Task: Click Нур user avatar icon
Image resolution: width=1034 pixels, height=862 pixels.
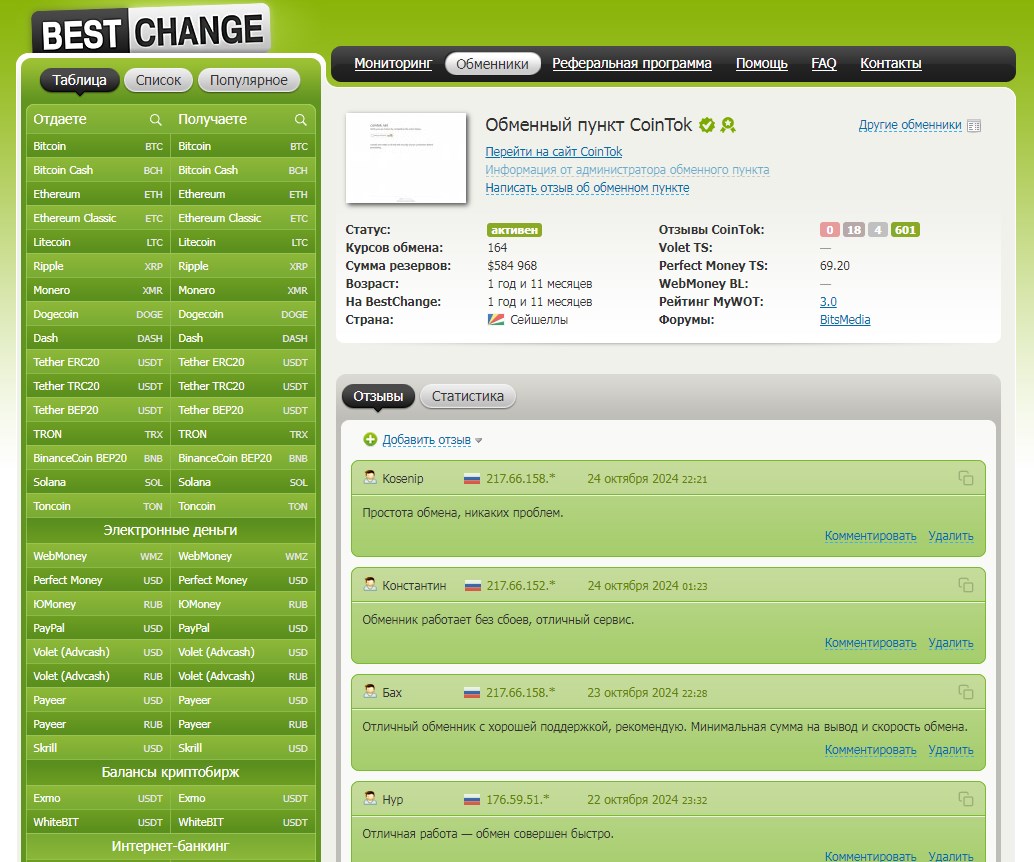Action: point(370,797)
